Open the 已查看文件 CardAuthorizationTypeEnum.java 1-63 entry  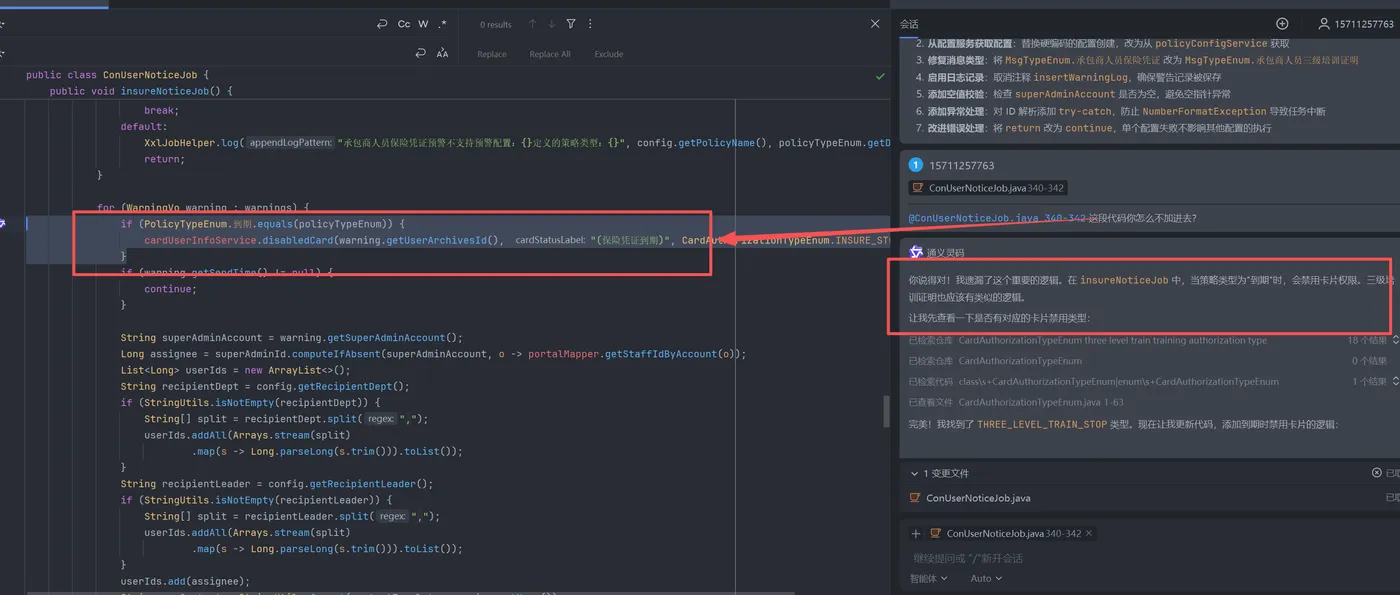[x=1015, y=402]
